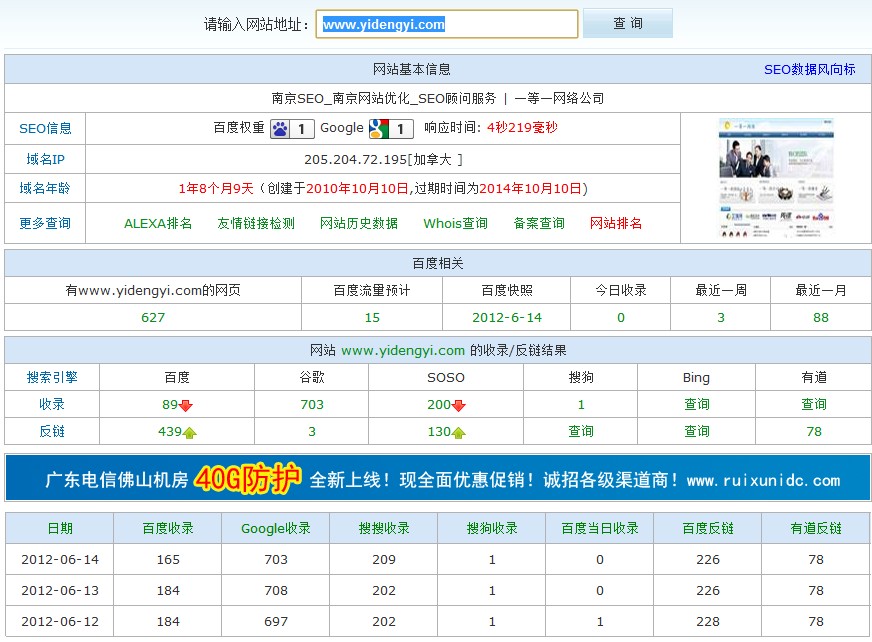Select the 2012-06-14 date row

(x=438, y=560)
